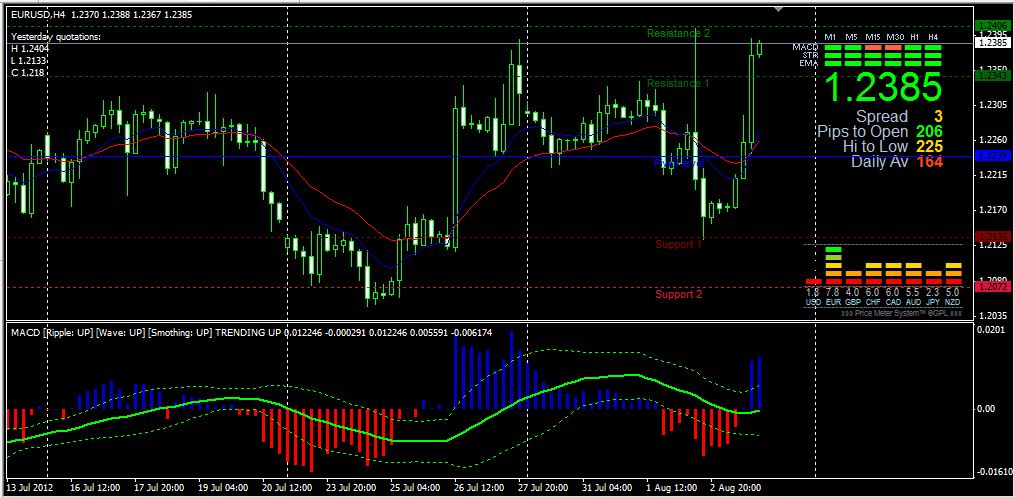Click the Yesterday quotations label
This screenshot has height=497, width=1014.
56,37
